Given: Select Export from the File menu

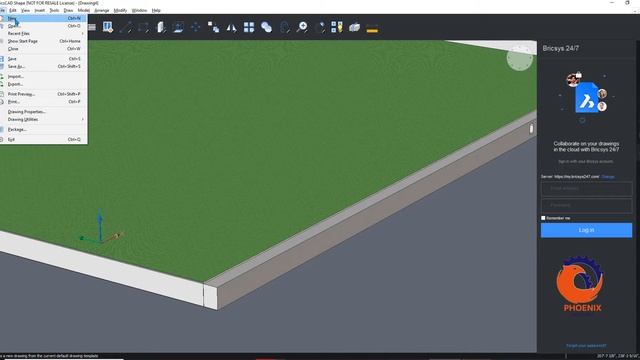Looking at the screenshot, I should 44,84.
